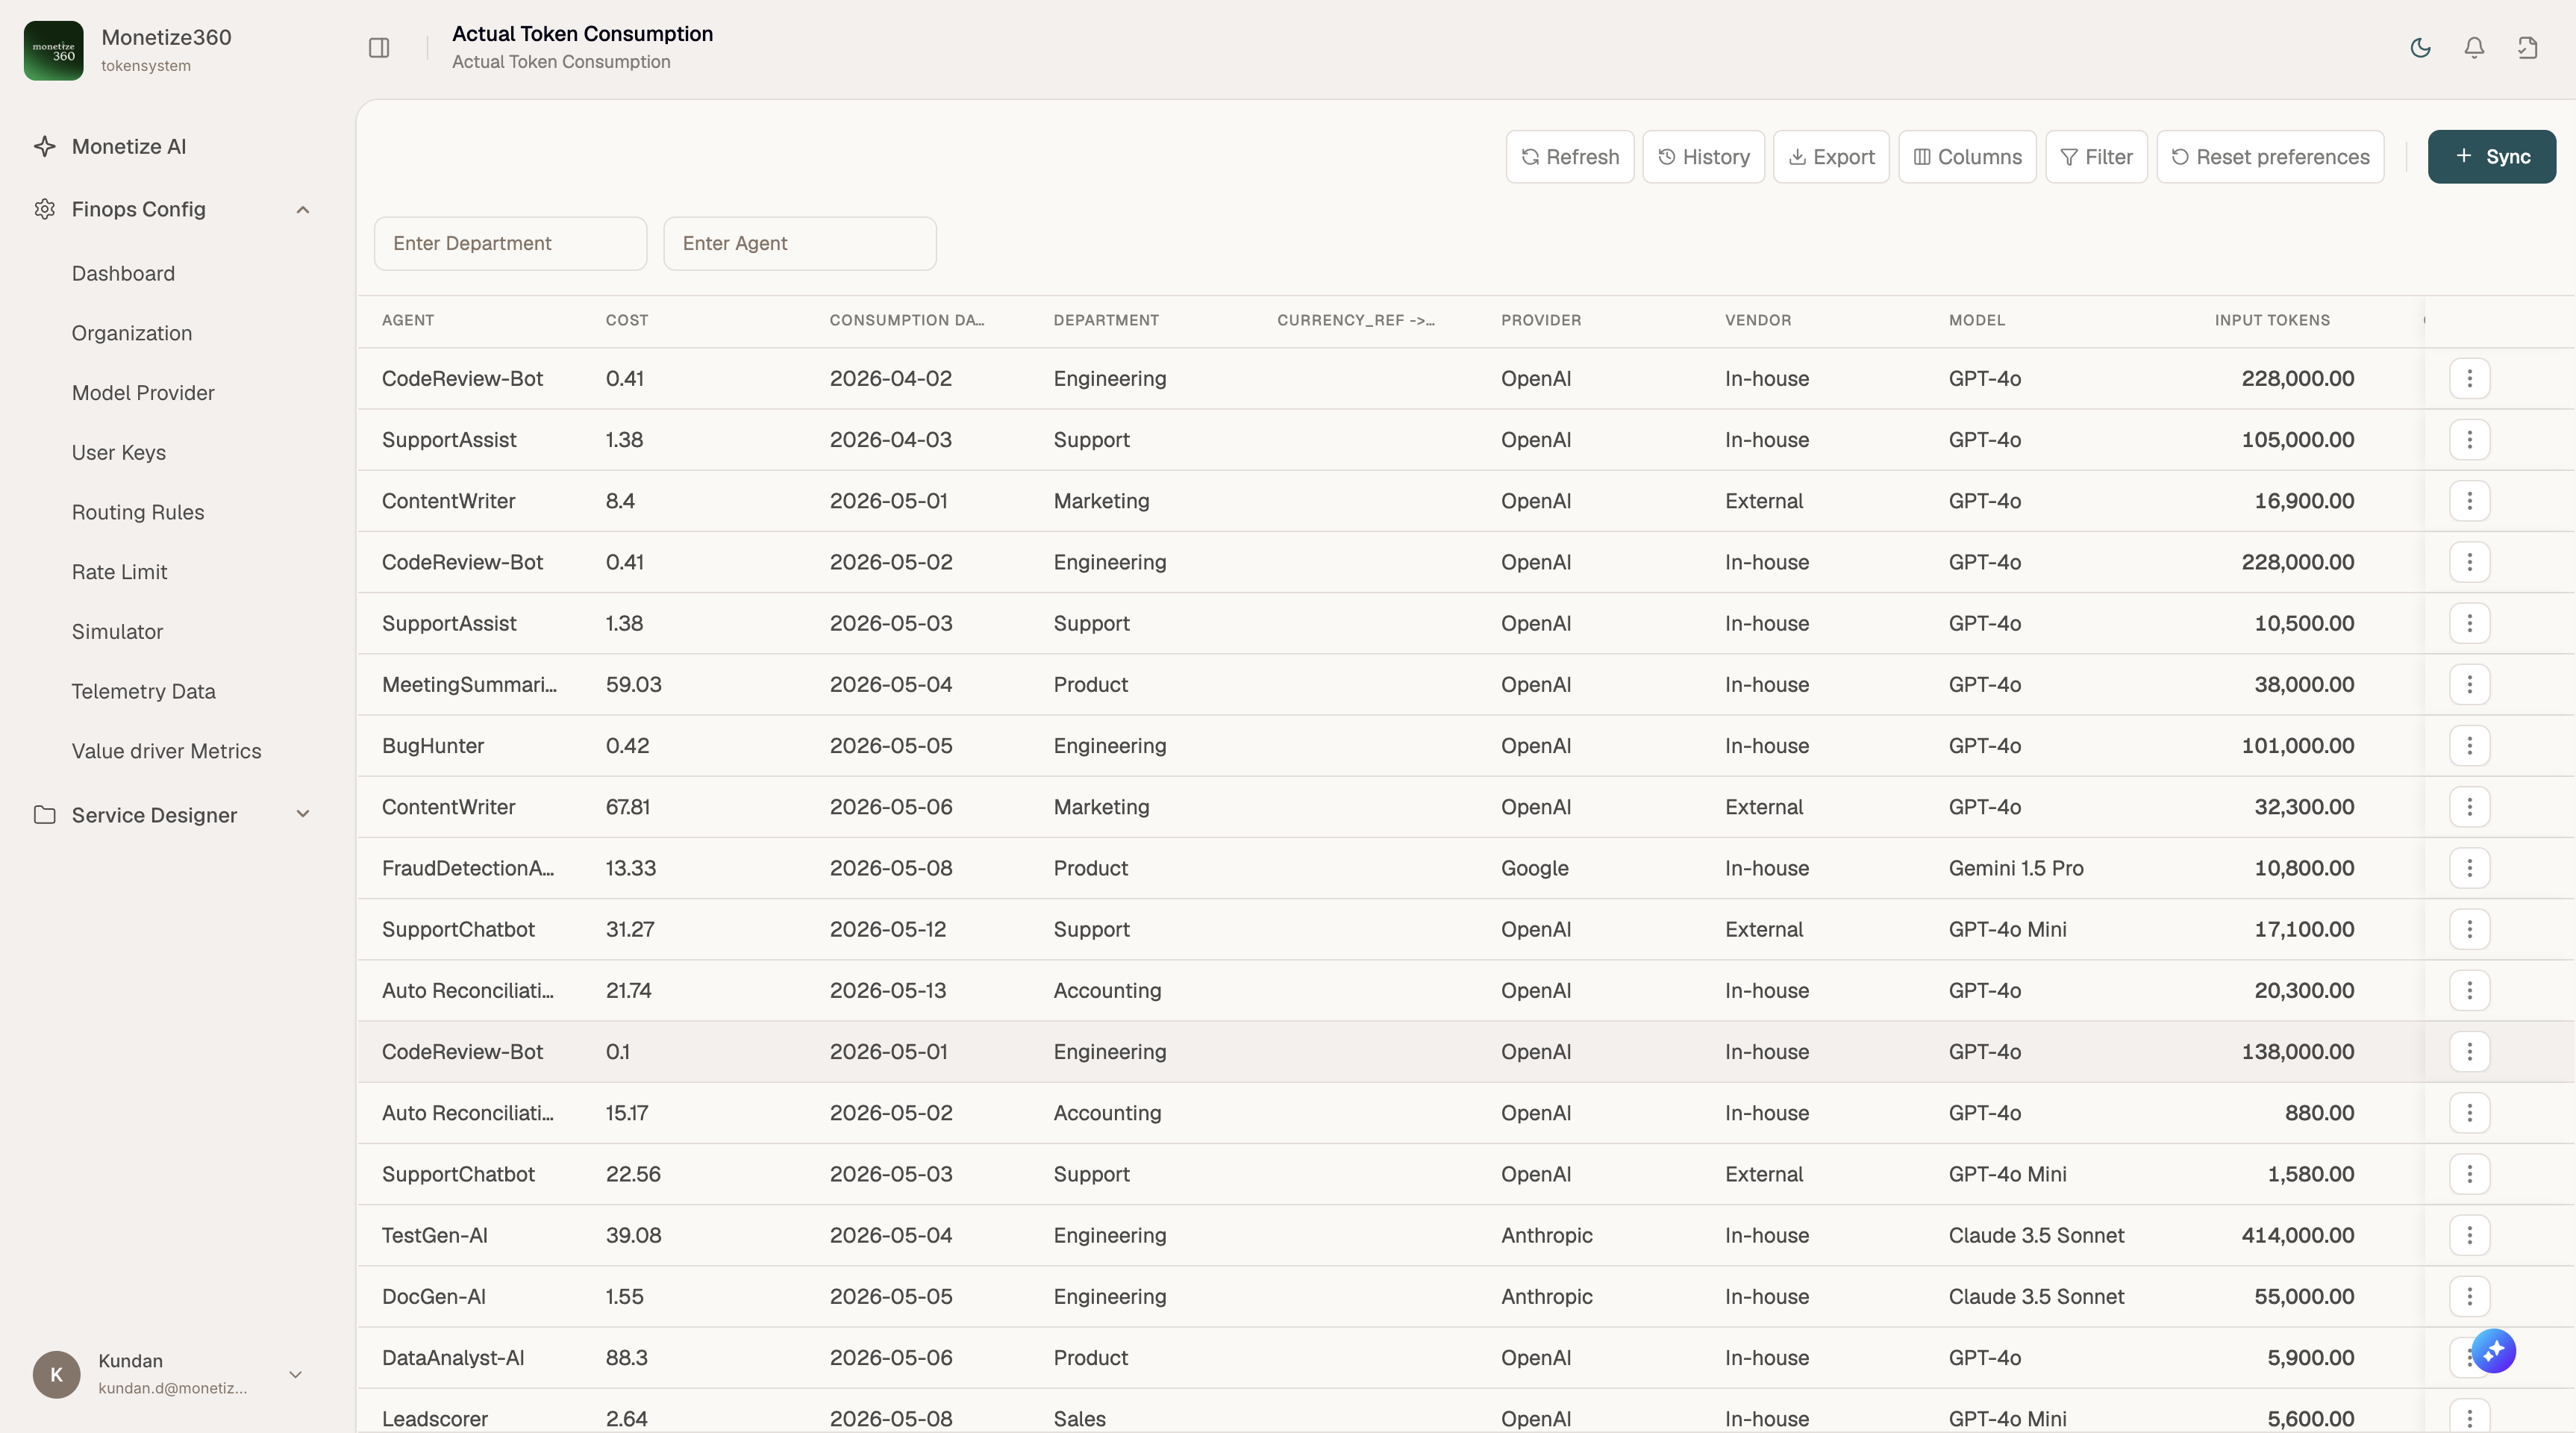Sort by DEPARTMENT column header

pos(1106,320)
